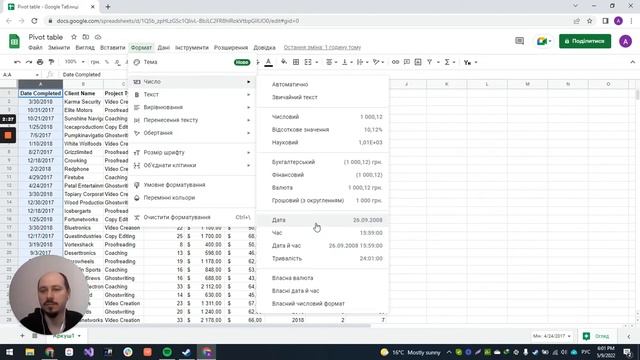This screenshot has height=360, width=640.
Task: Collapse the toolbar with the up chevron
Action: (x=632, y=62)
